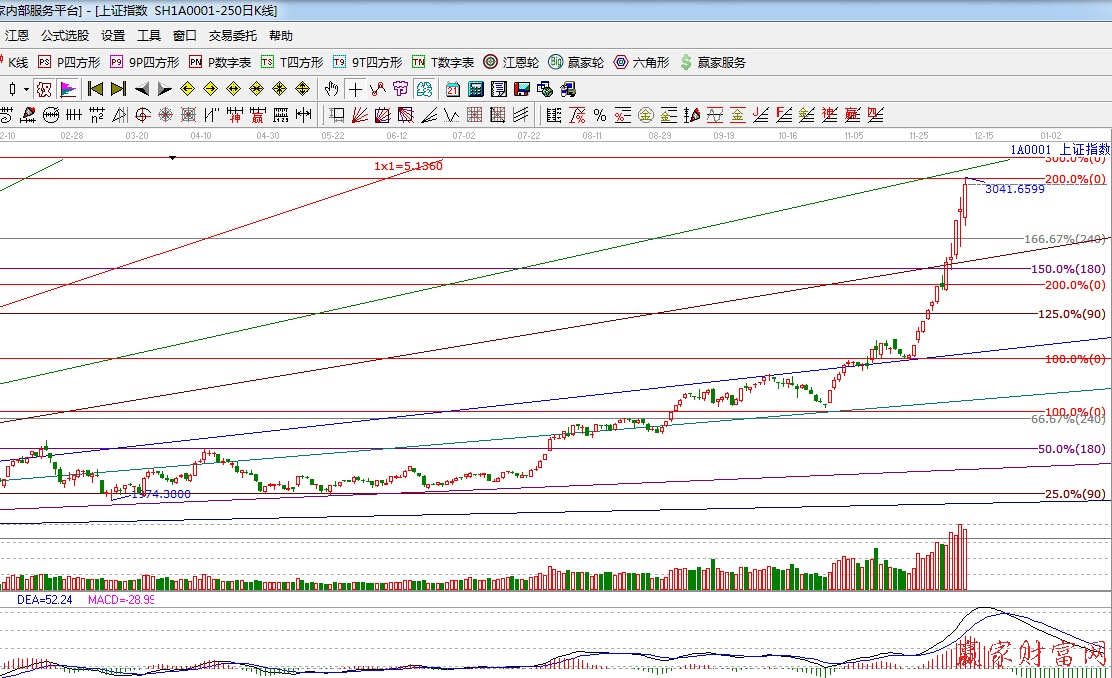
Task: Jump to last bar with skip-forward arrow
Action: (x=119, y=89)
